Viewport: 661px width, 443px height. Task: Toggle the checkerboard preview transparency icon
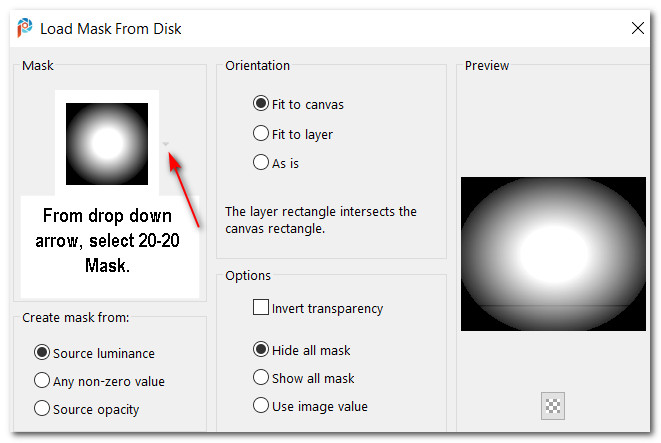(x=553, y=406)
